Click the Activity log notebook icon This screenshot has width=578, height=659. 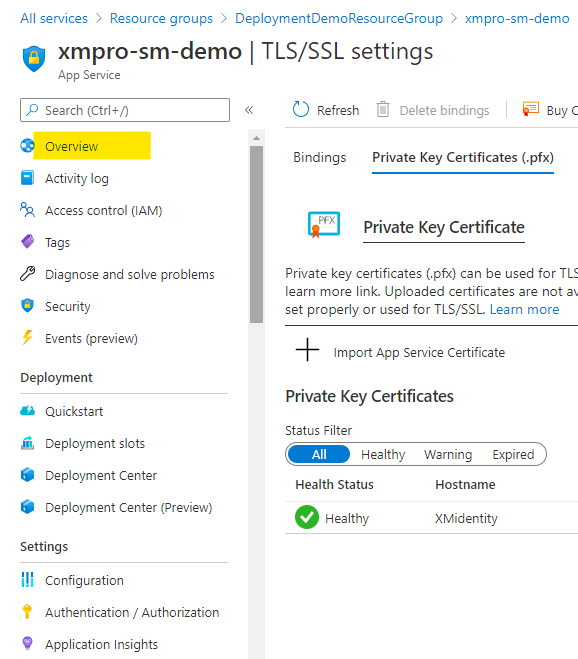point(27,178)
